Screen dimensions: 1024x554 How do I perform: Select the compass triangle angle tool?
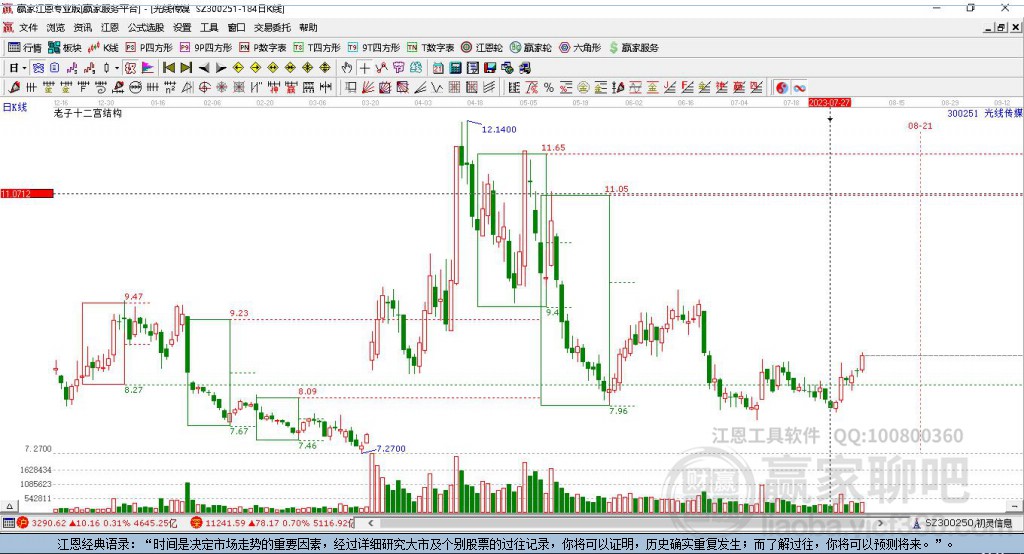click(187, 88)
